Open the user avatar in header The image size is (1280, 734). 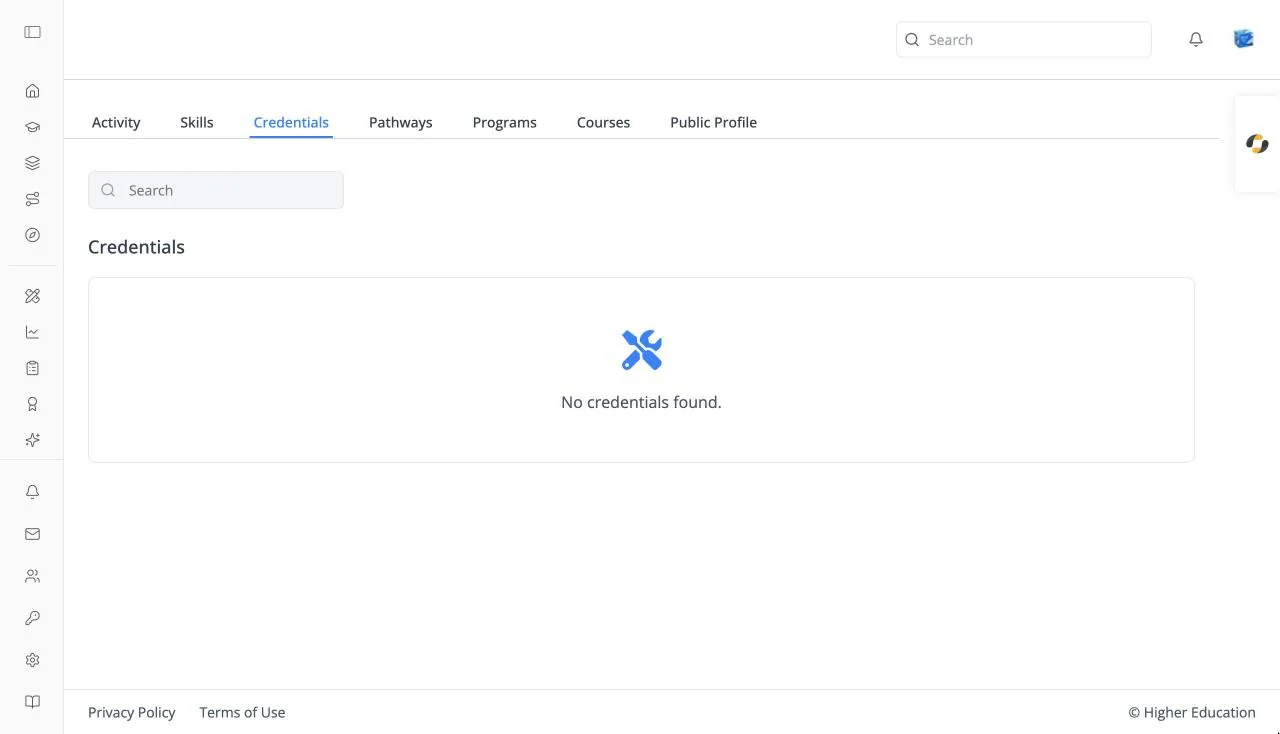(1244, 39)
